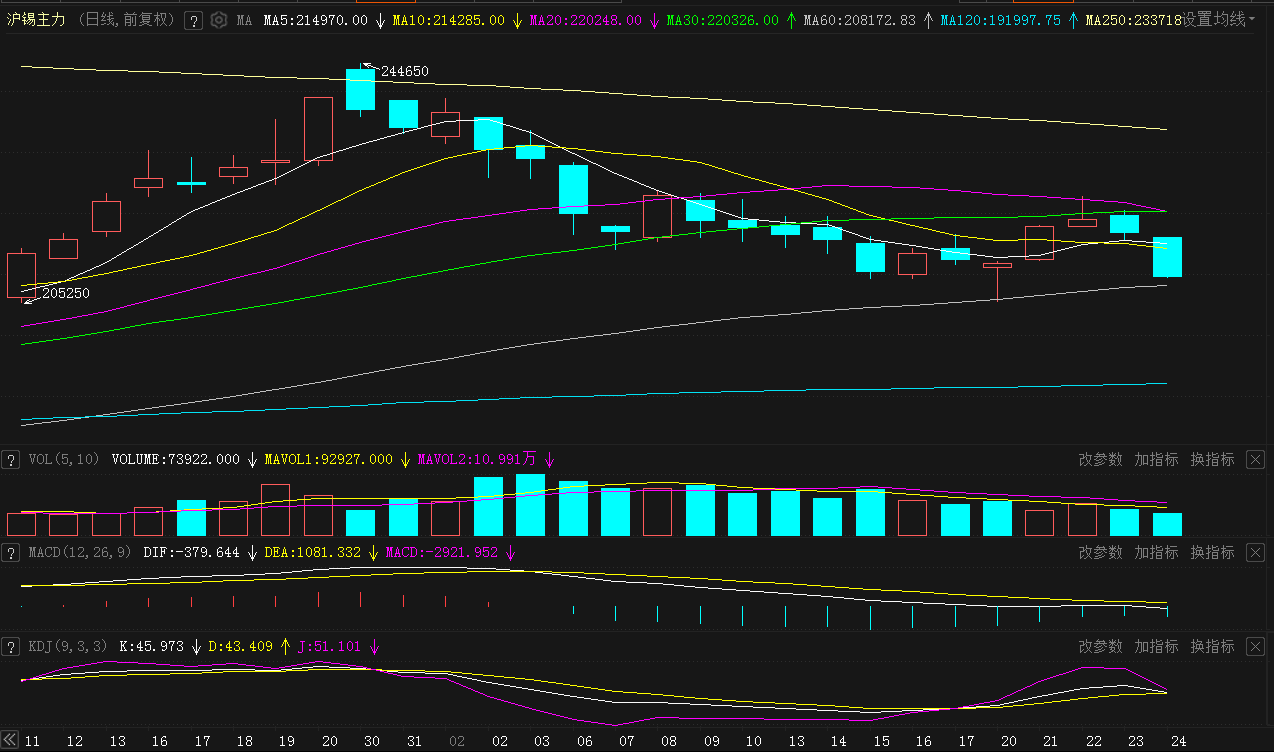Screen dimensions: 1274x752
Task: Select the MA indicator label
Action: [x=244, y=20]
